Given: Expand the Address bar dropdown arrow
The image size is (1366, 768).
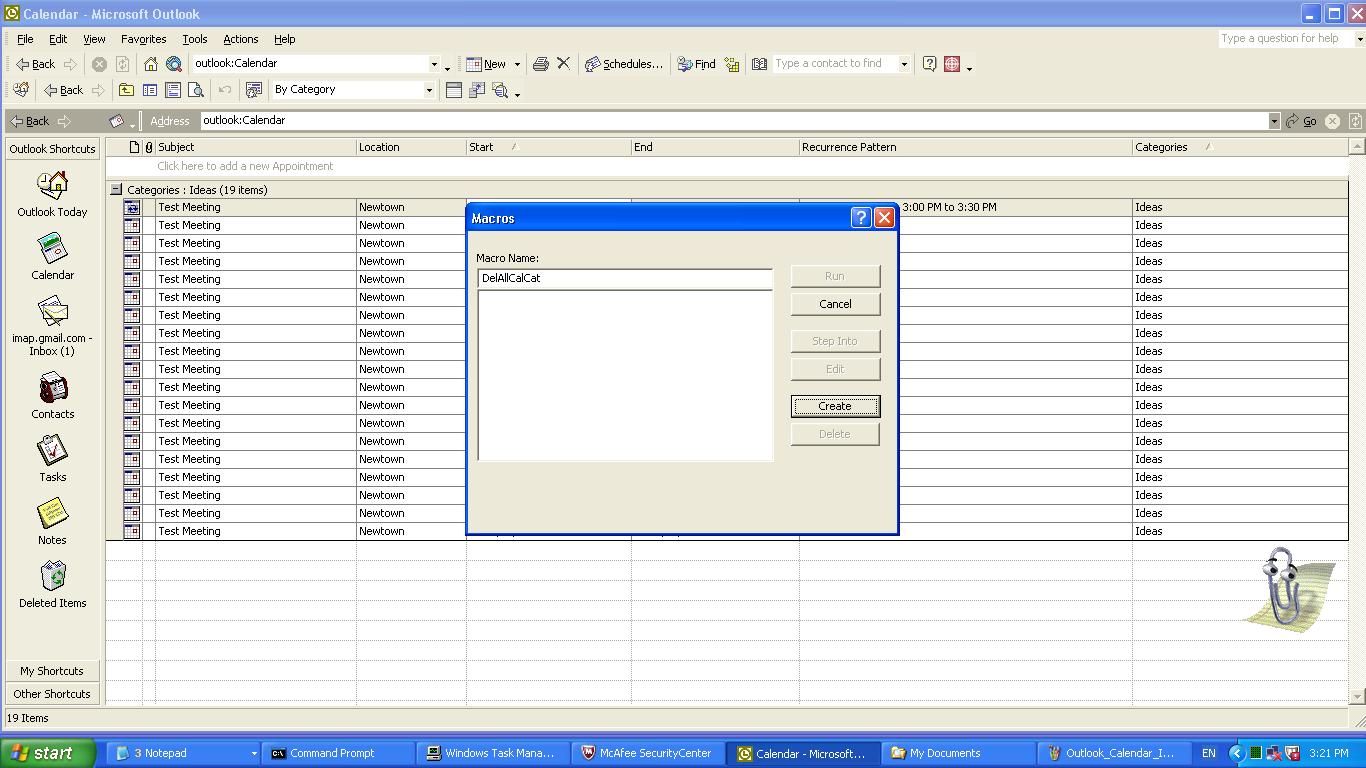Looking at the screenshot, I should pyautogui.click(x=1273, y=121).
